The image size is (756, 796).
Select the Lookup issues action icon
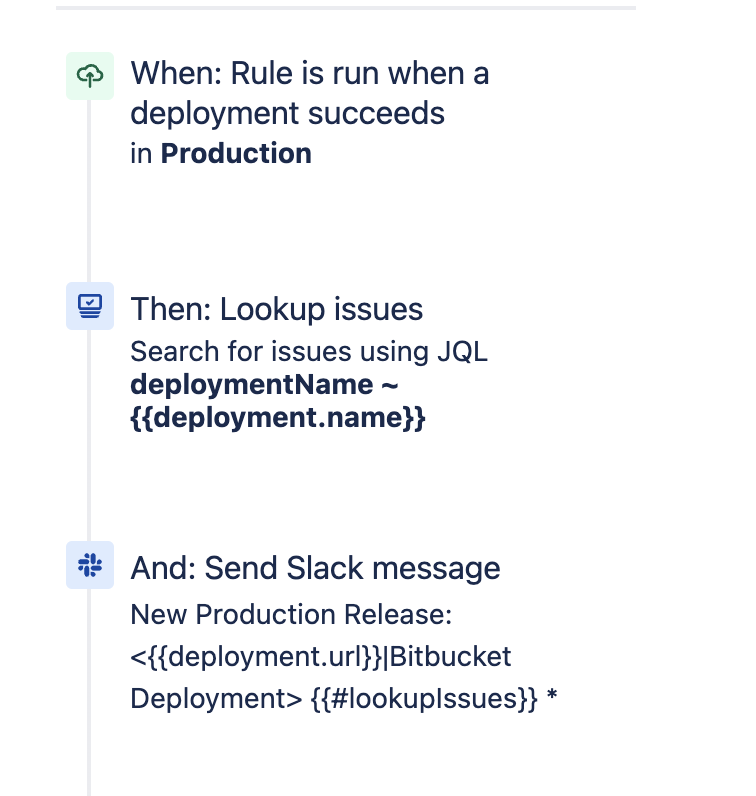pos(90,306)
